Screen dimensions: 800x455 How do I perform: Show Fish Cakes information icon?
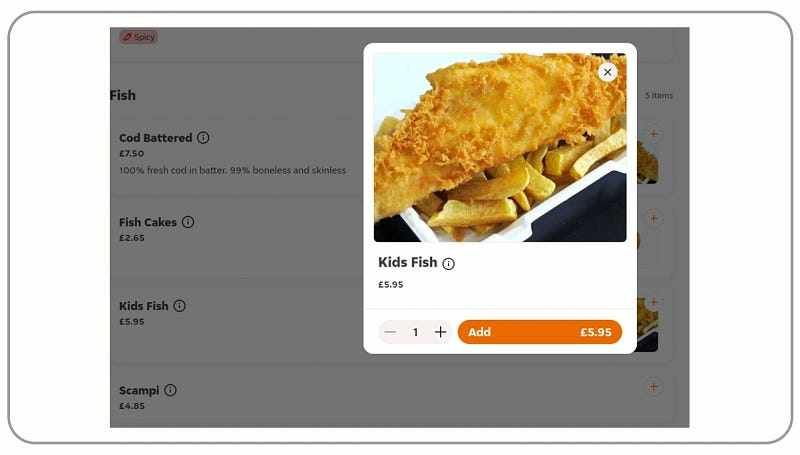tap(188, 222)
